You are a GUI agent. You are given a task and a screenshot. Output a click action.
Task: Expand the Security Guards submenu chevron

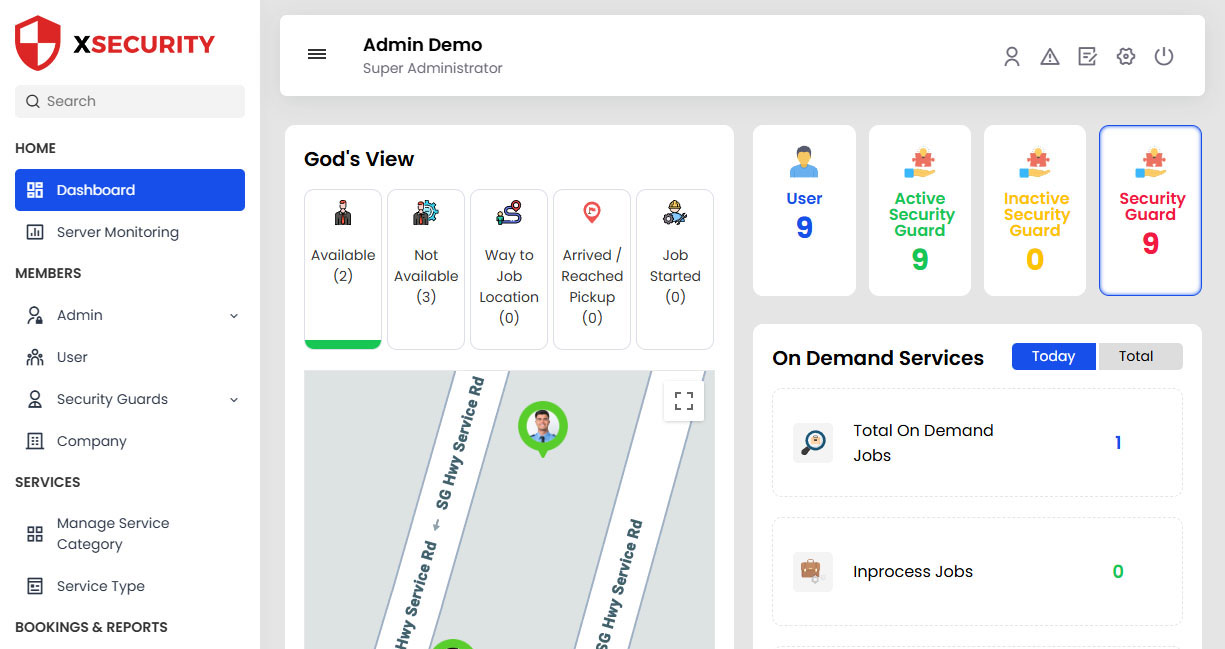[234, 400]
